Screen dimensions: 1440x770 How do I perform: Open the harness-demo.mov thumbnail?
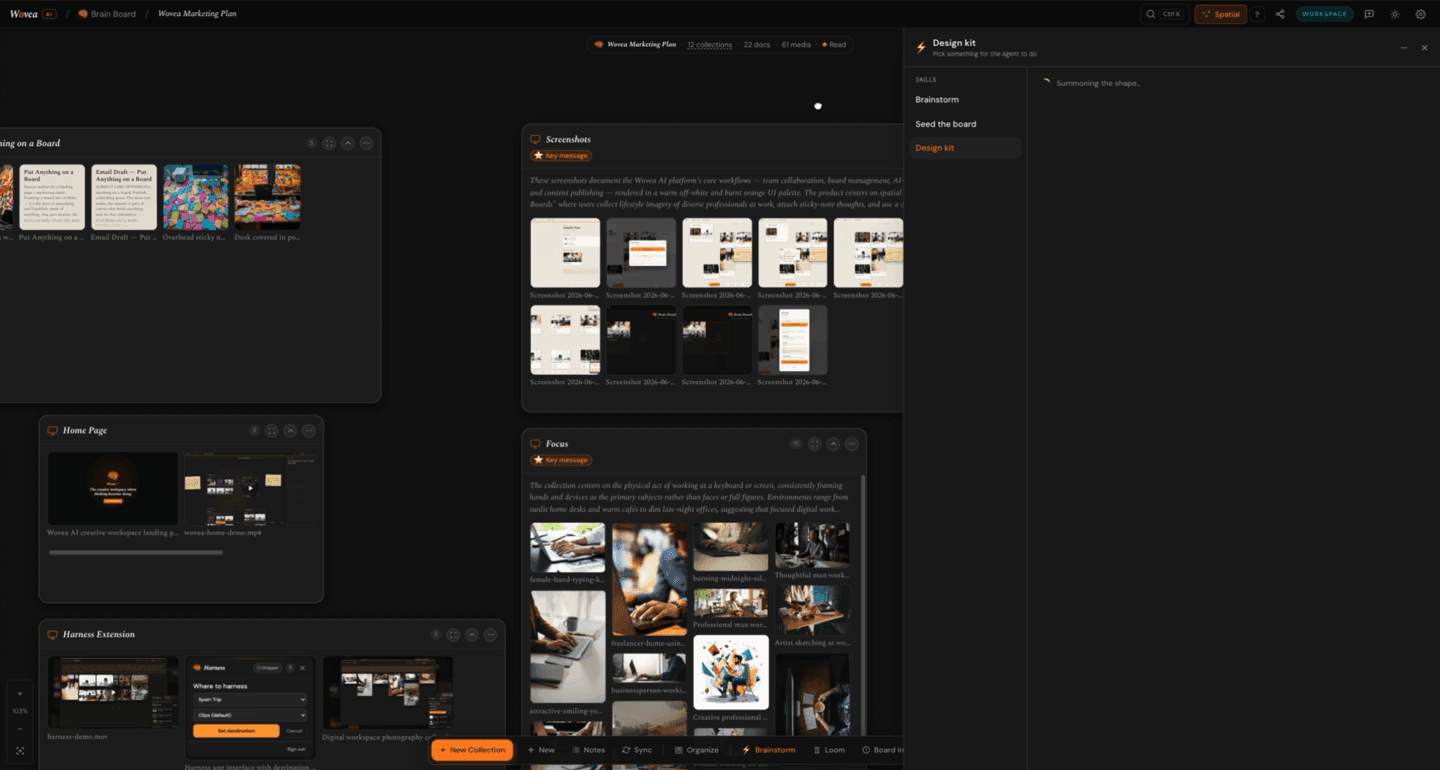pyautogui.click(x=113, y=692)
